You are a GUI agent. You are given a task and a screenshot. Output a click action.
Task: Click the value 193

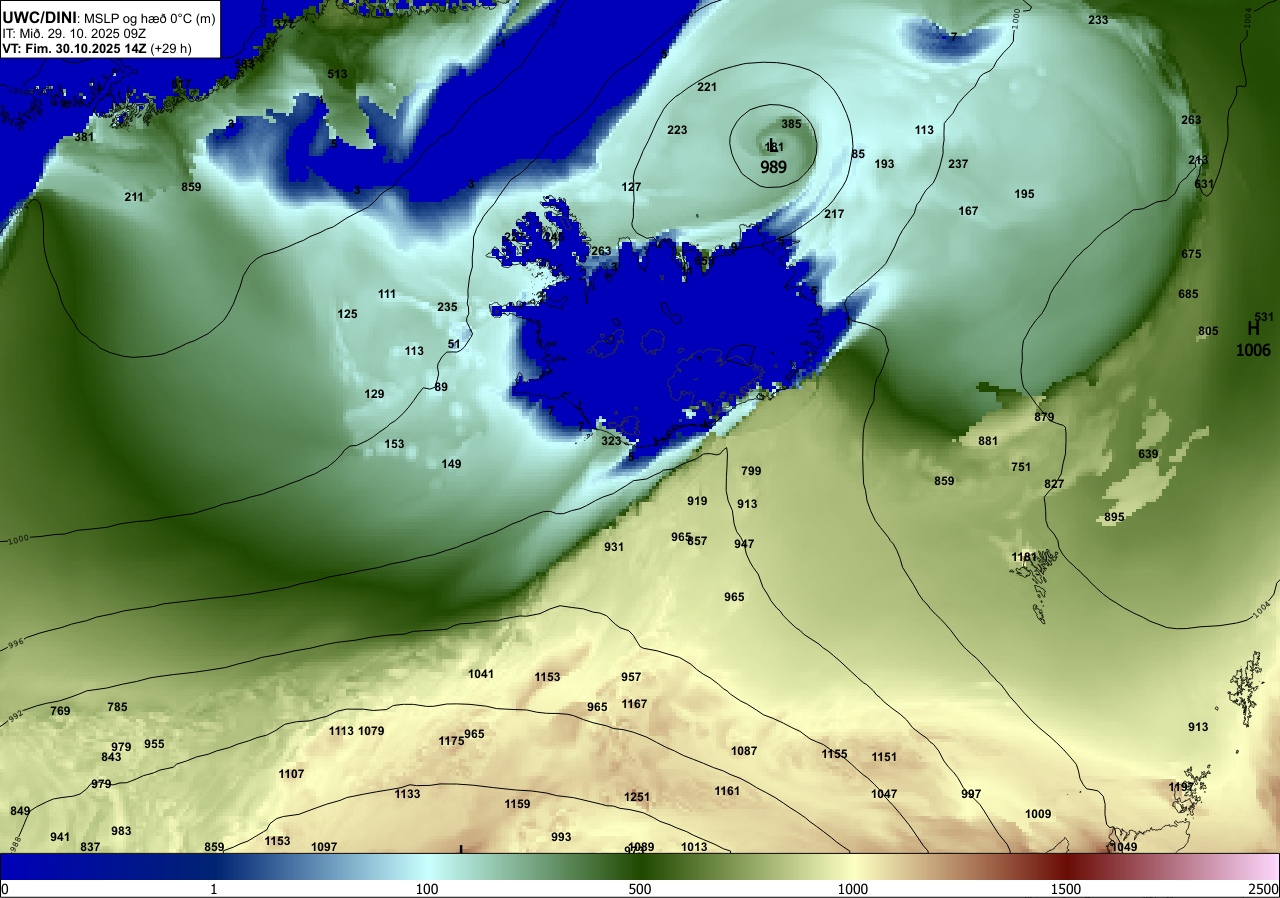[884, 164]
